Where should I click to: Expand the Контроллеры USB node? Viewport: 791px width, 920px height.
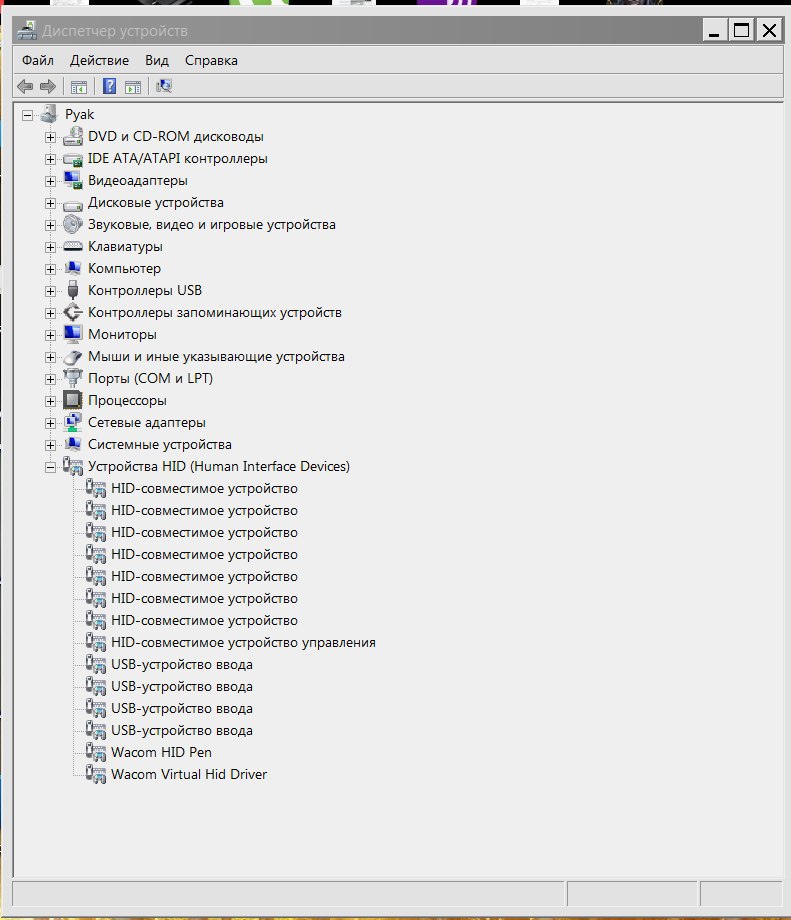point(50,291)
